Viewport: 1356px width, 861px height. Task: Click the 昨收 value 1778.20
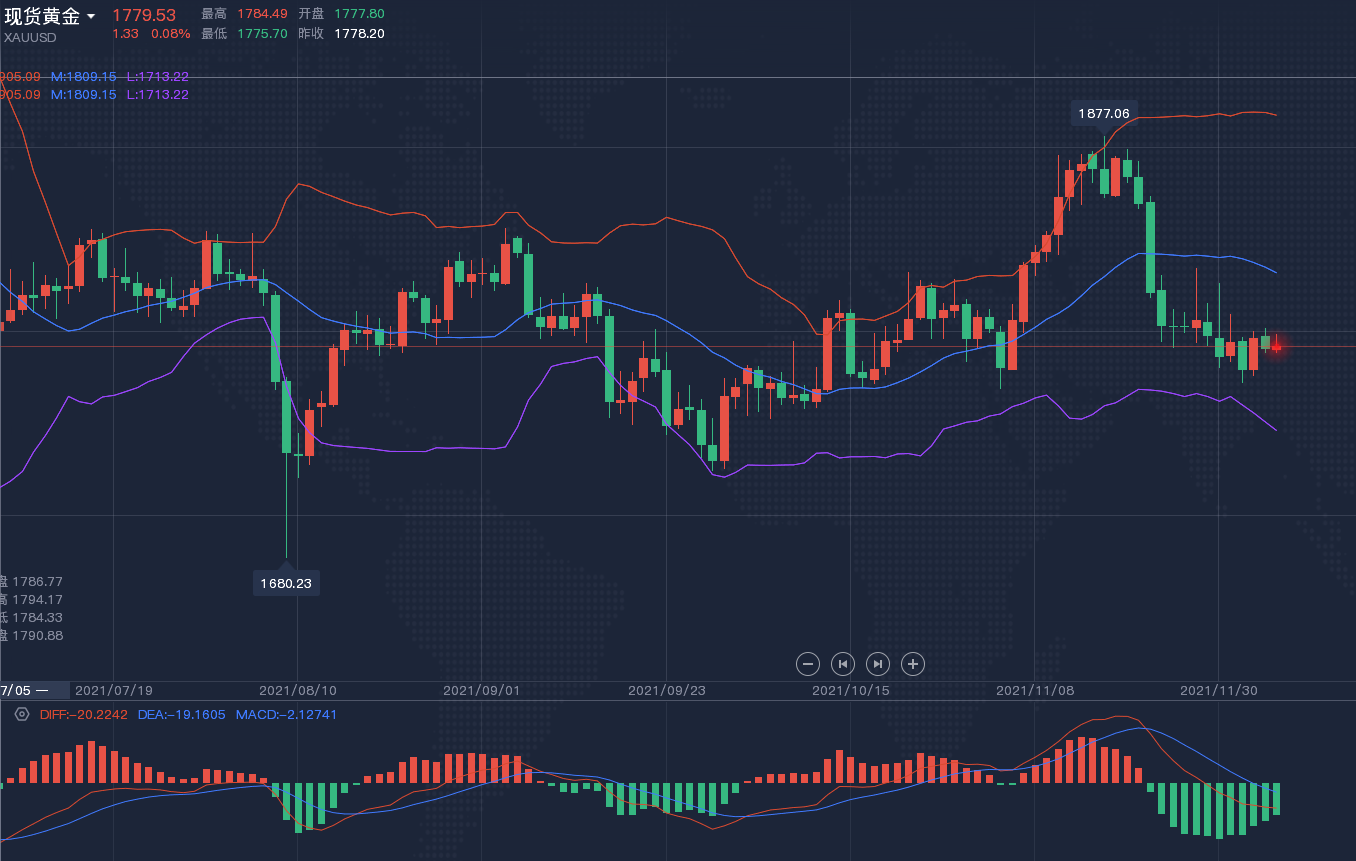[359, 33]
